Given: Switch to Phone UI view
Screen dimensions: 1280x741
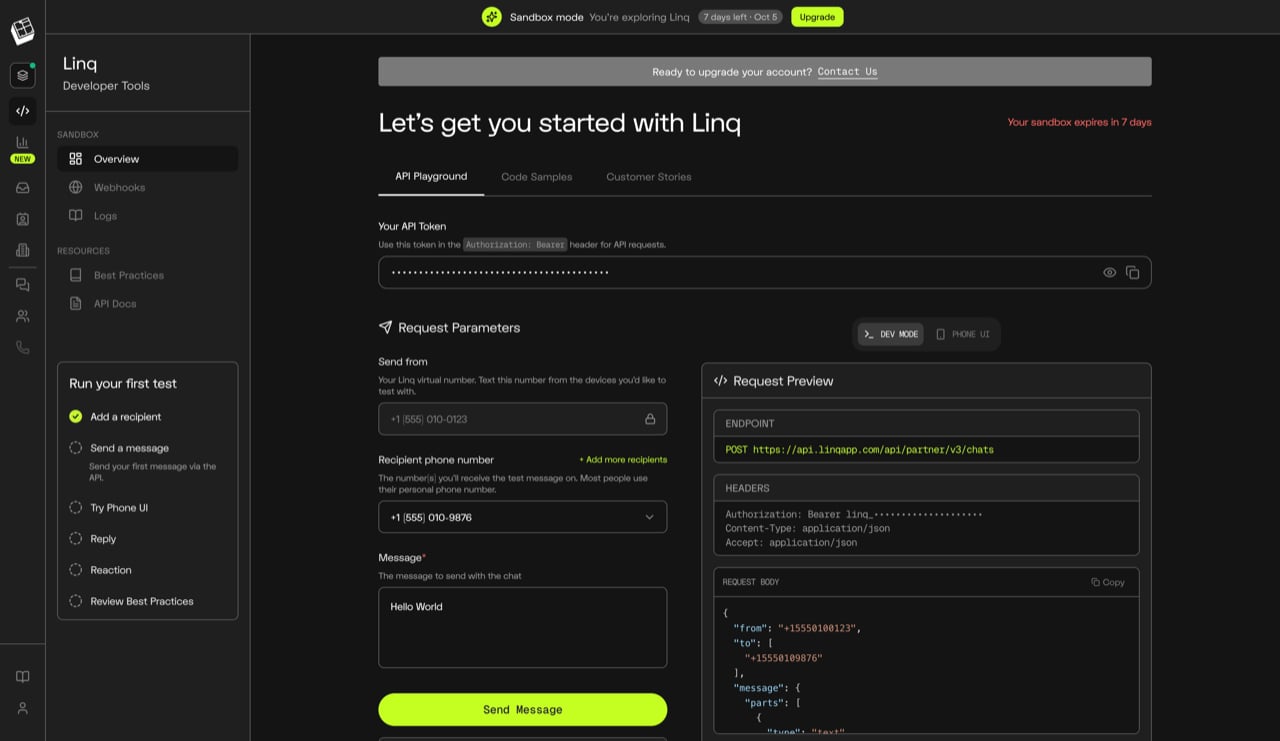Looking at the screenshot, I should pos(963,334).
